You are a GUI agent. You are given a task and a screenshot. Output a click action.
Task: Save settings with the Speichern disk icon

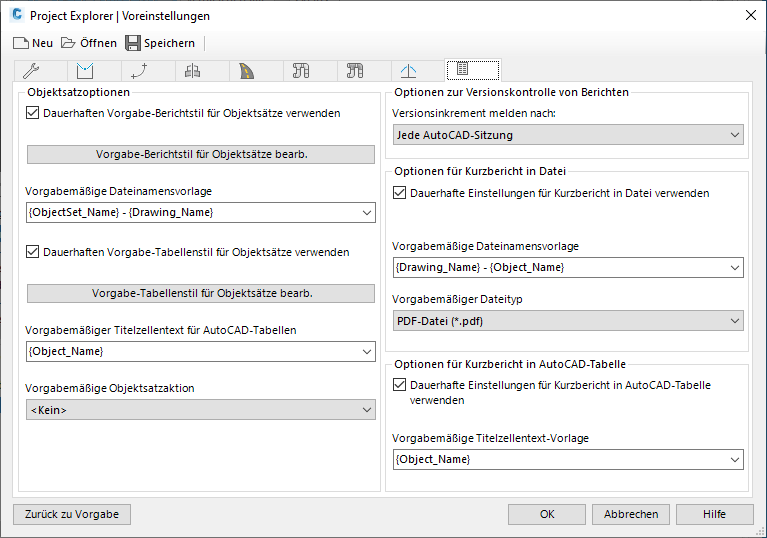tap(133, 43)
